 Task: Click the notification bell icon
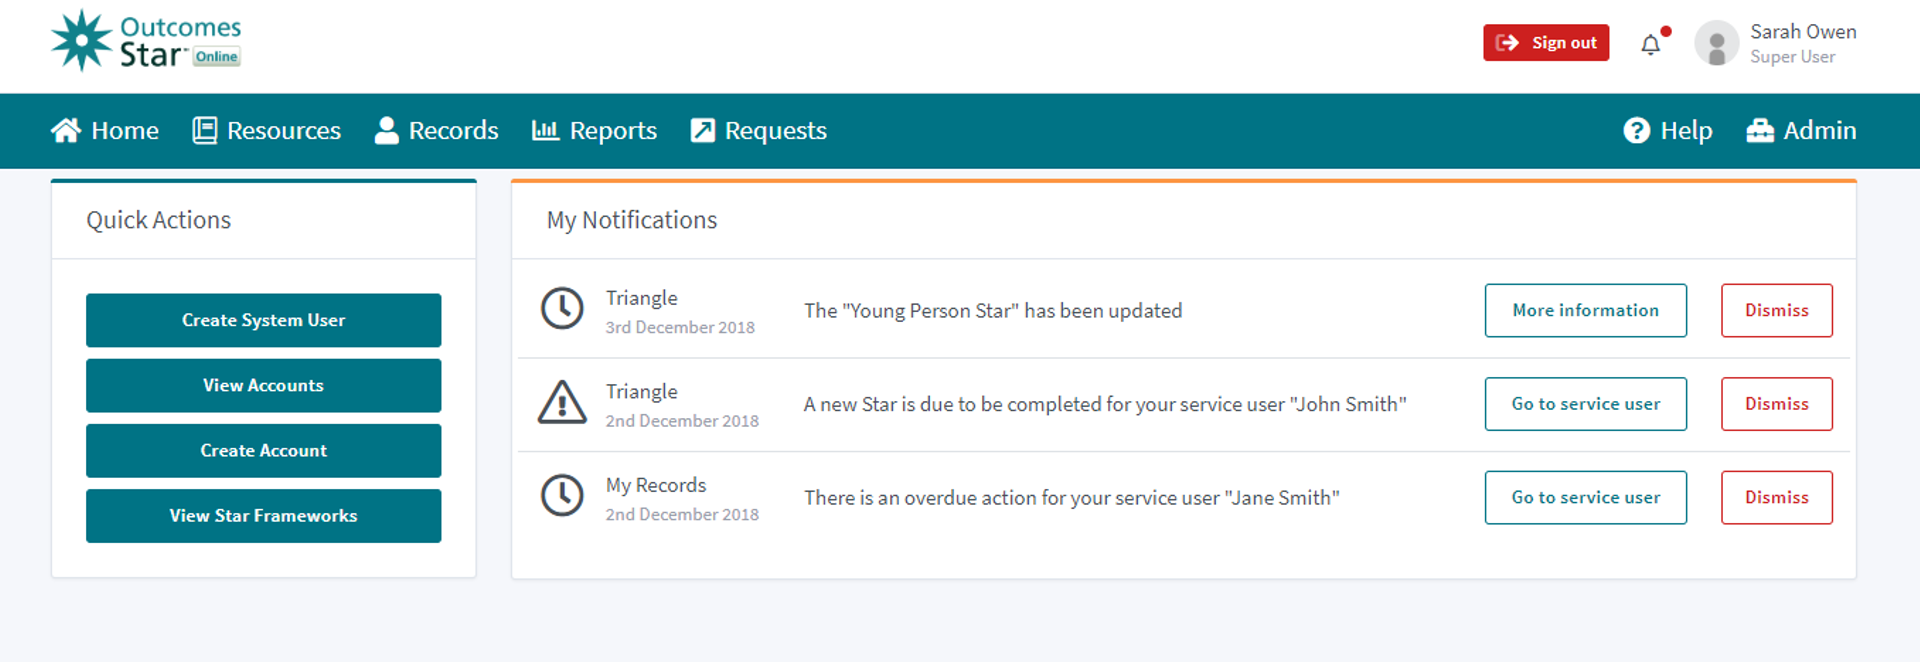1651,45
